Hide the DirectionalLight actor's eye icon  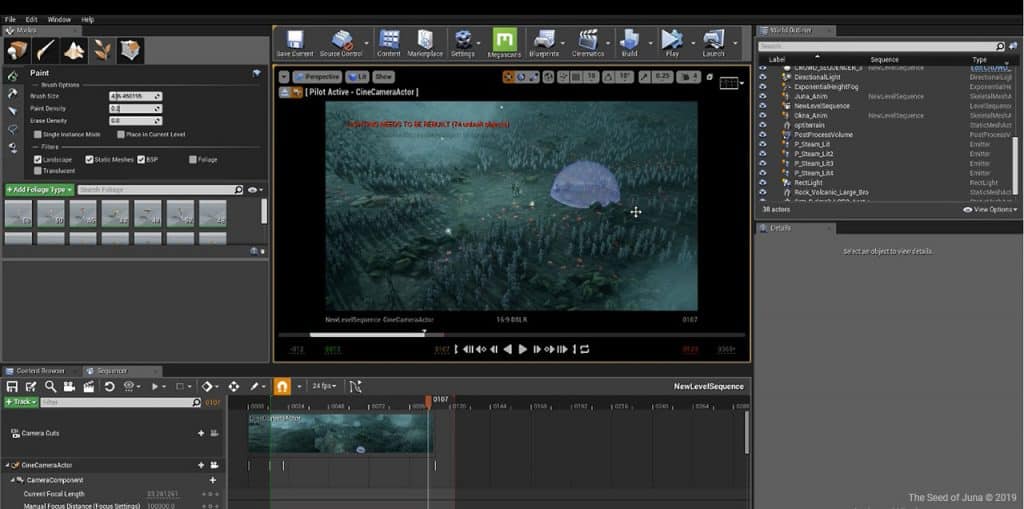(x=762, y=77)
